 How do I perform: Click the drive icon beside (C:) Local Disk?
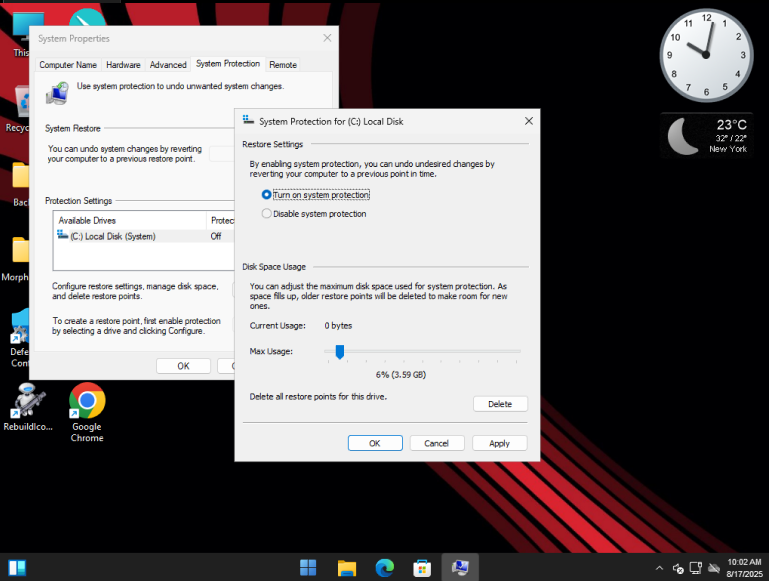pyautogui.click(x=62, y=235)
